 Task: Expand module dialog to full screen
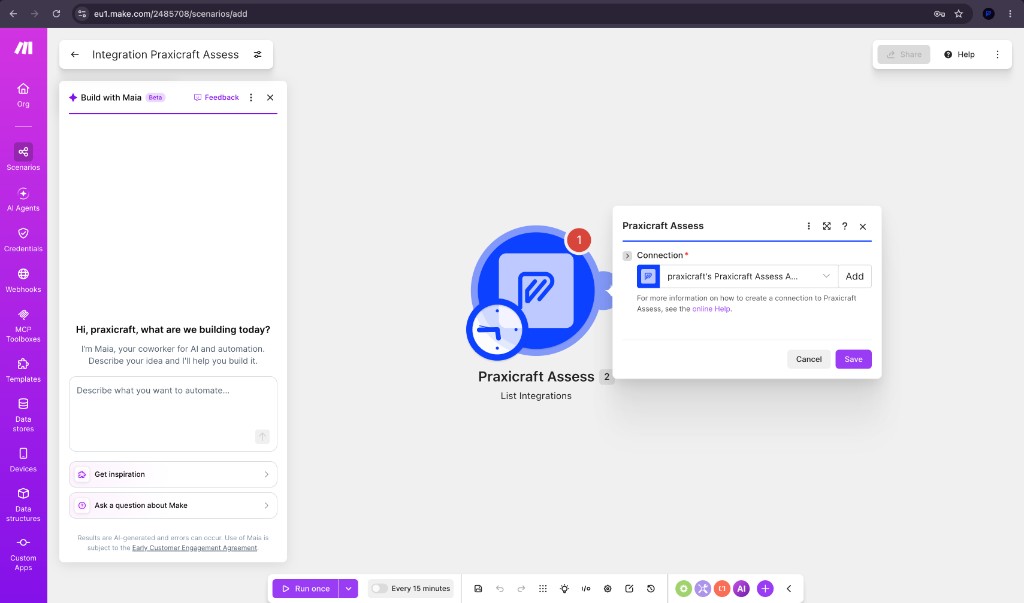pos(827,226)
